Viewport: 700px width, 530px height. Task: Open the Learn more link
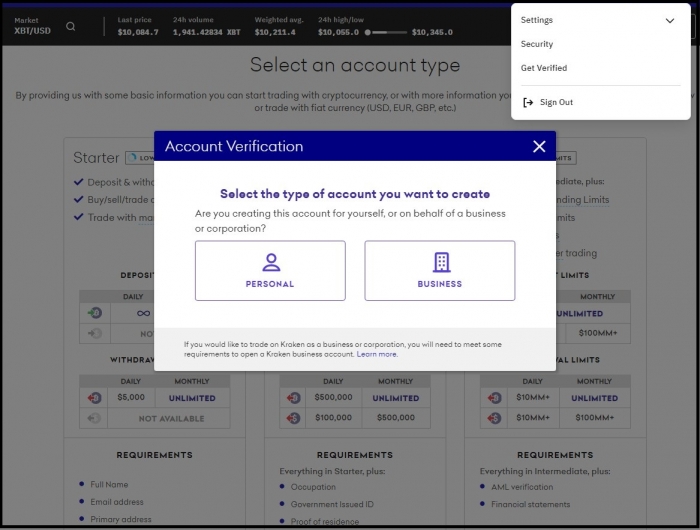pyautogui.click(x=376, y=354)
